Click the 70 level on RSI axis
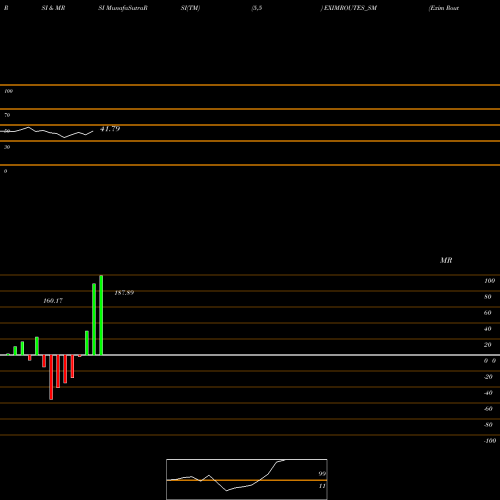 7,115
